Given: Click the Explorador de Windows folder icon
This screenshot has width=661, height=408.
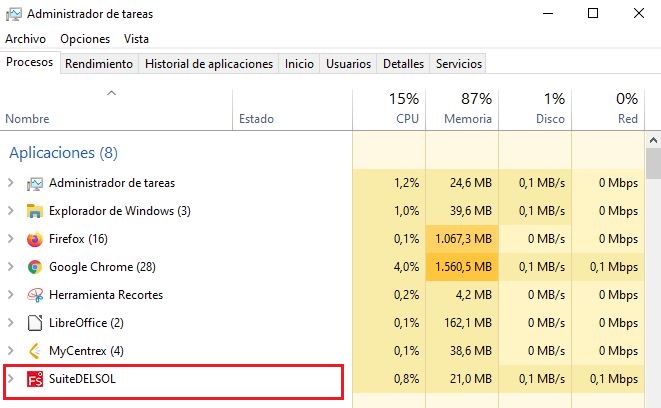Looking at the screenshot, I should pyautogui.click(x=35, y=211).
